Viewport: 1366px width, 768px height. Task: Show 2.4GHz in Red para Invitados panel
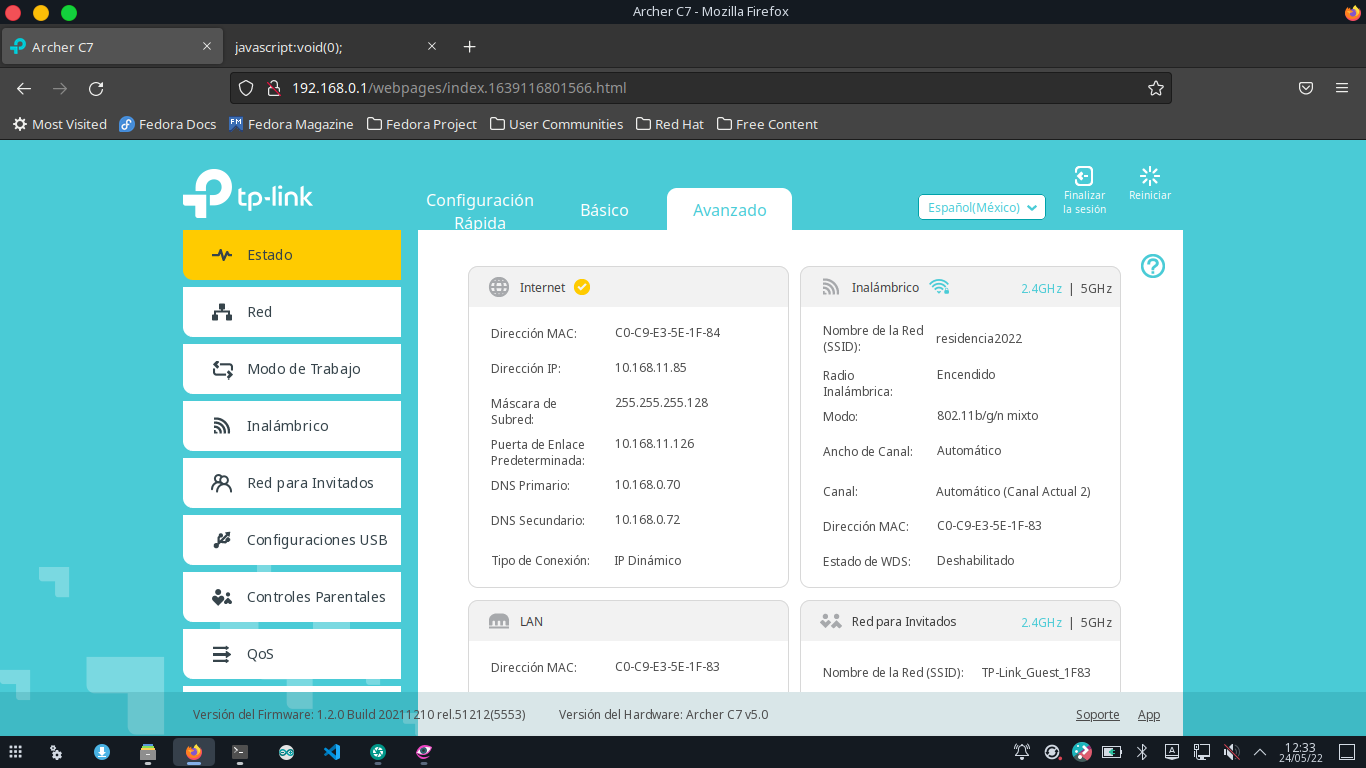1041,622
